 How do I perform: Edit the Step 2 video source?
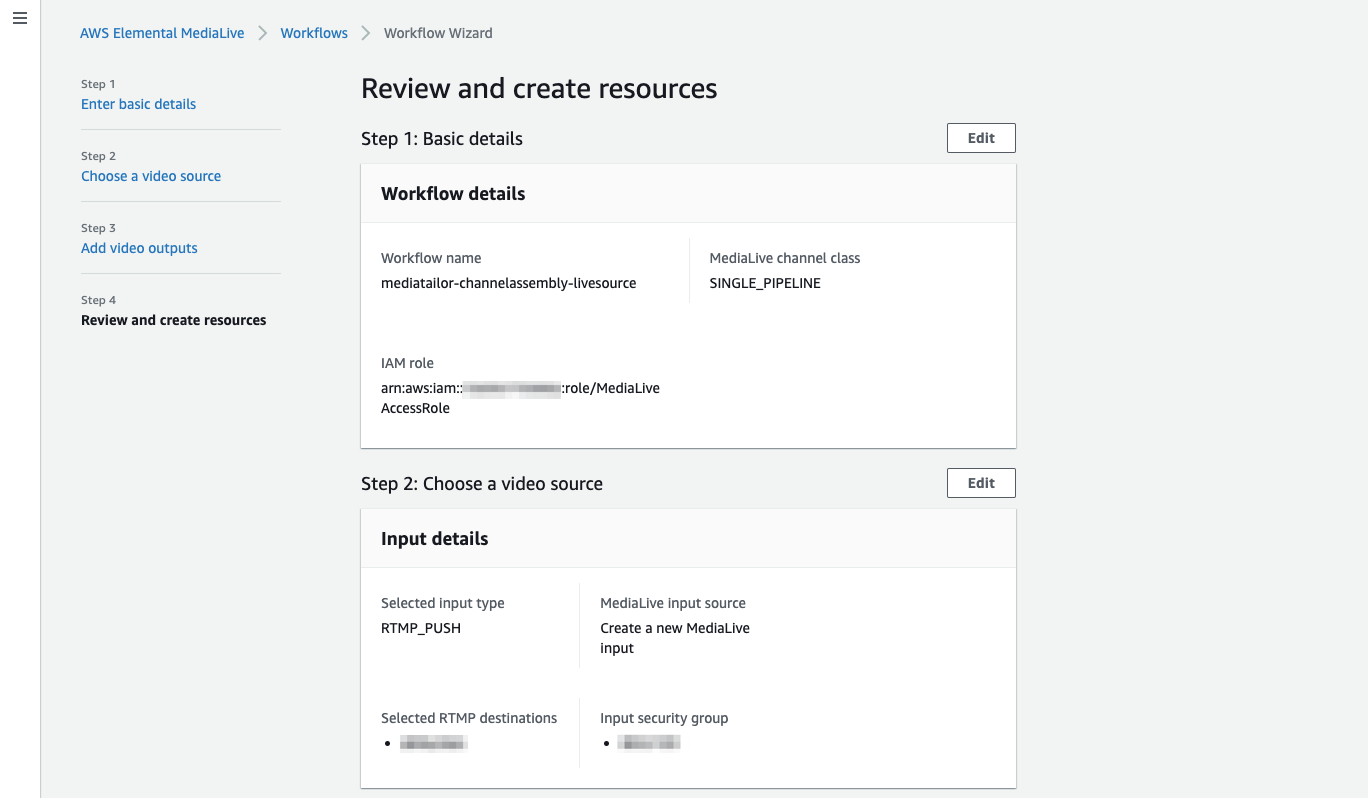pos(981,483)
